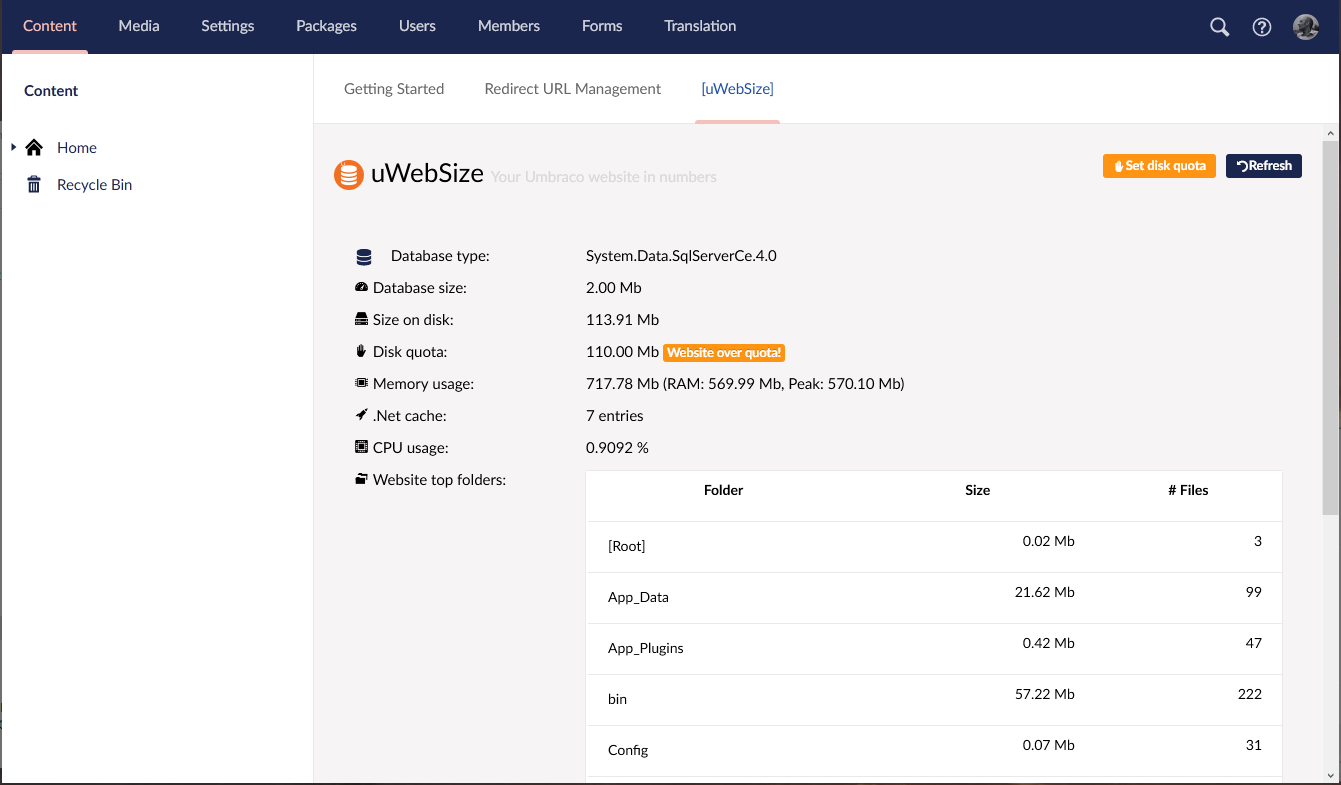Click the Website top folders folder icon
The height and width of the screenshot is (785, 1341).
click(x=362, y=480)
